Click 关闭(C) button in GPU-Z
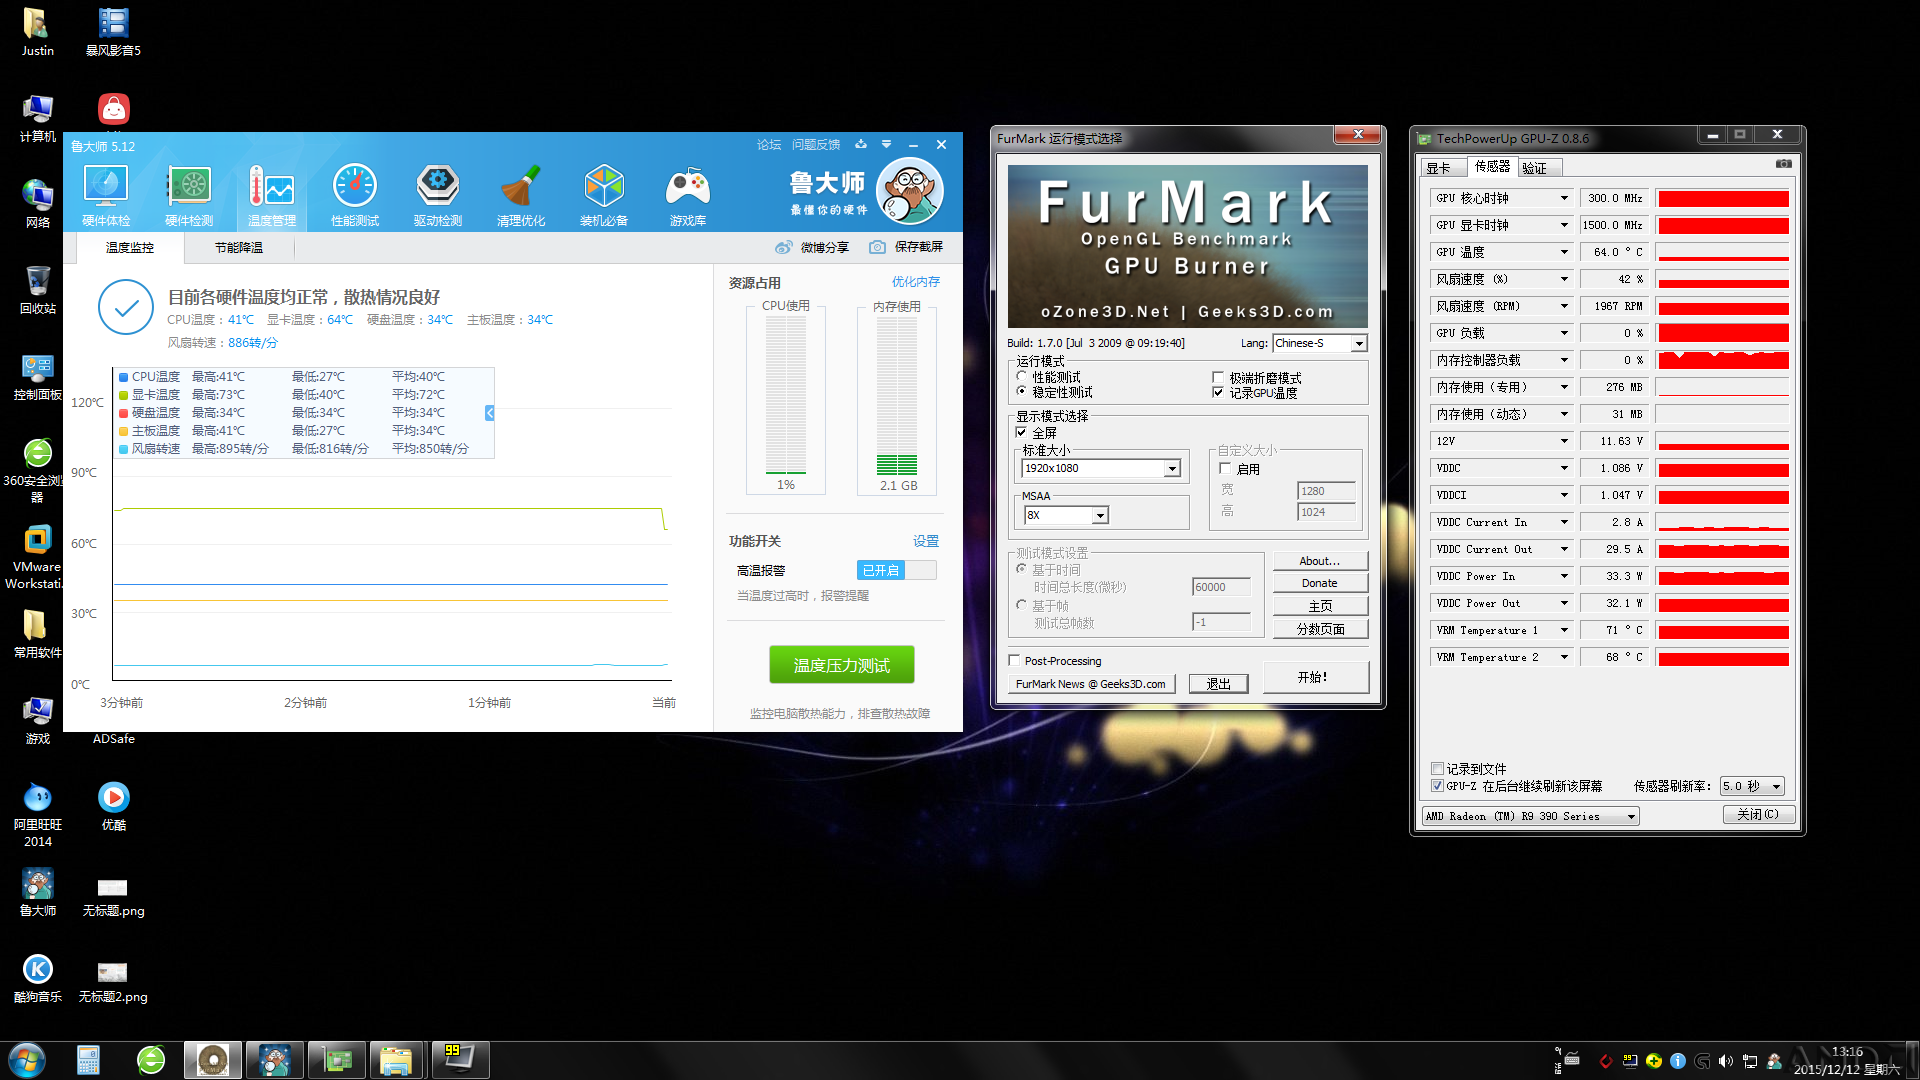The height and width of the screenshot is (1080, 1920). pos(1758,815)
